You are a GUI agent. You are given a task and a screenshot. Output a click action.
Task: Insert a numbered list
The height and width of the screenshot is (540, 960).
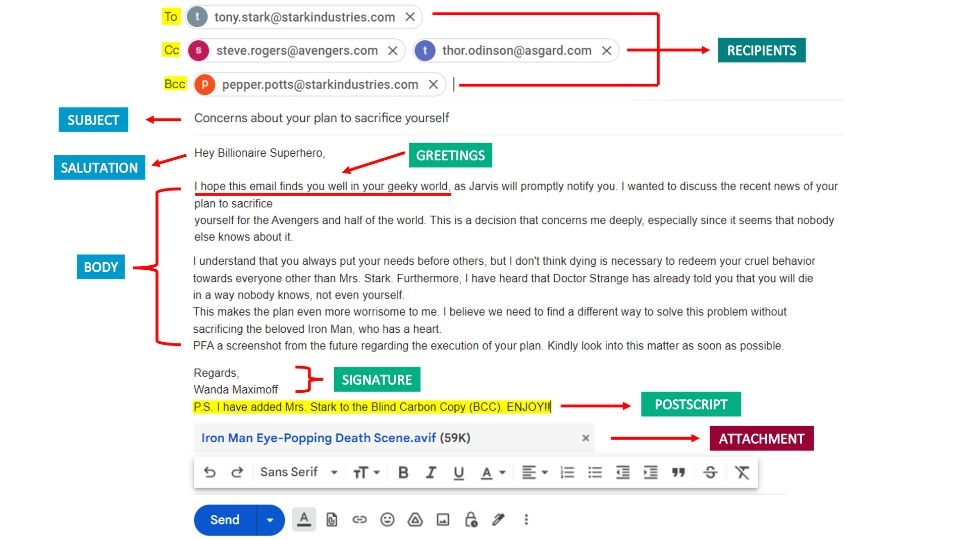pyautogui.click(x=568, y=473)
